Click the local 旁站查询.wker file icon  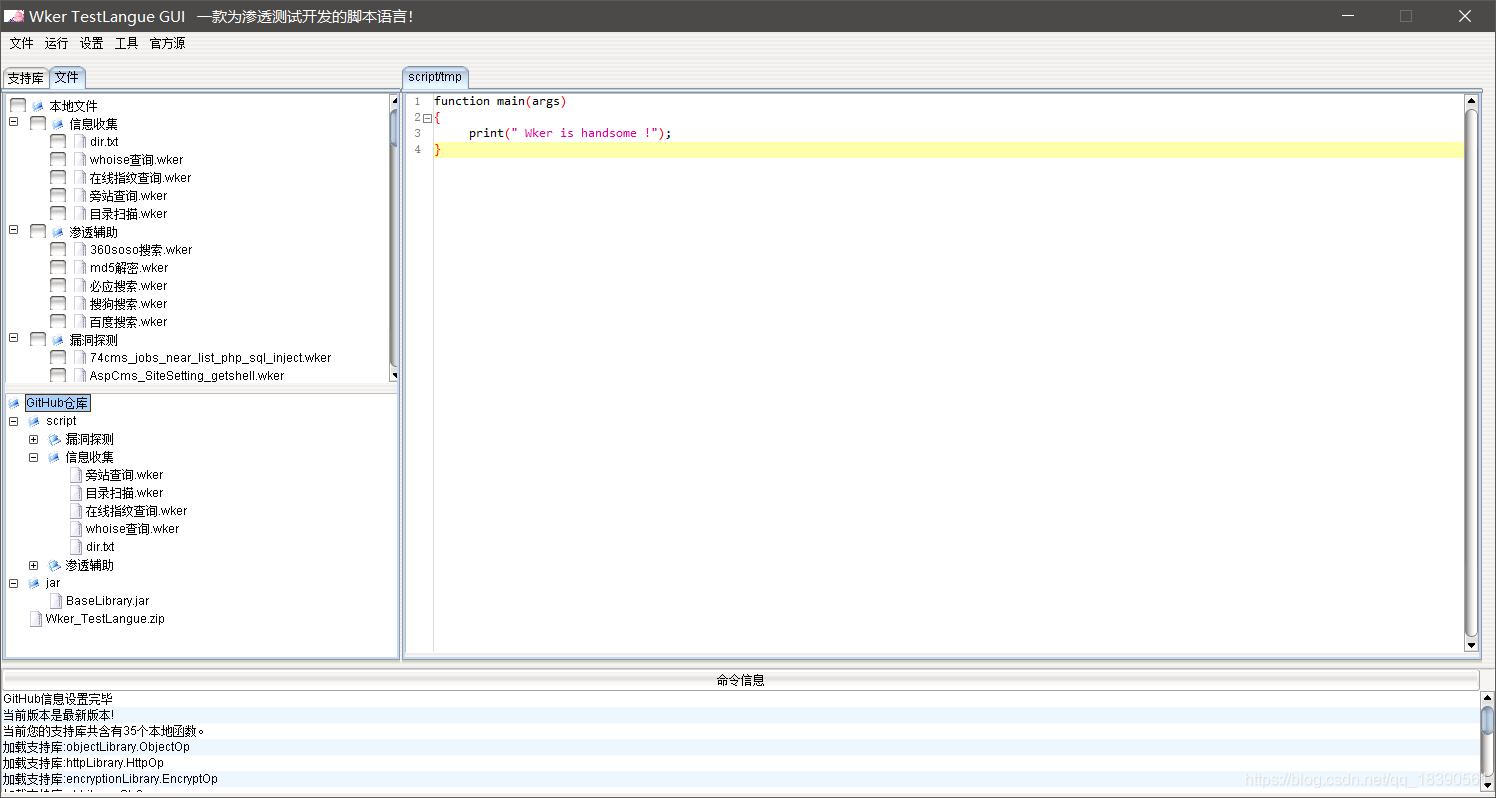coord(80,195)
